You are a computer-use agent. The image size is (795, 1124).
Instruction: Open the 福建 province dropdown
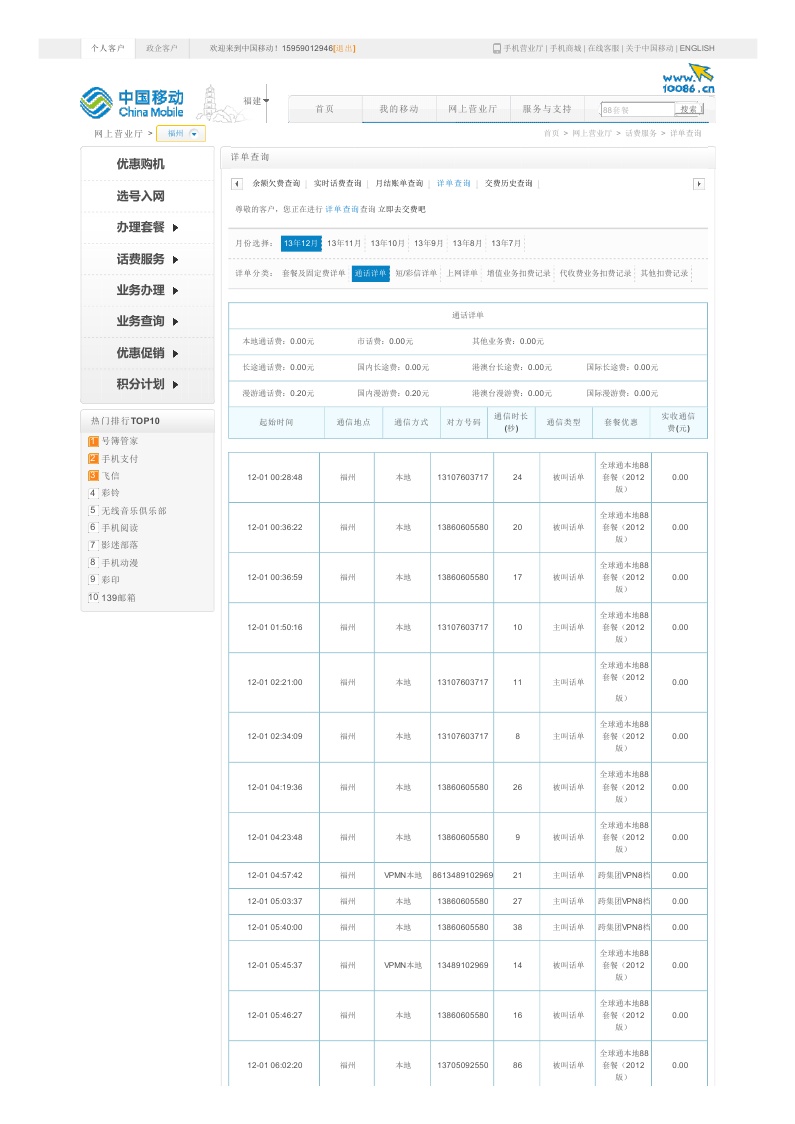(256, 101)
